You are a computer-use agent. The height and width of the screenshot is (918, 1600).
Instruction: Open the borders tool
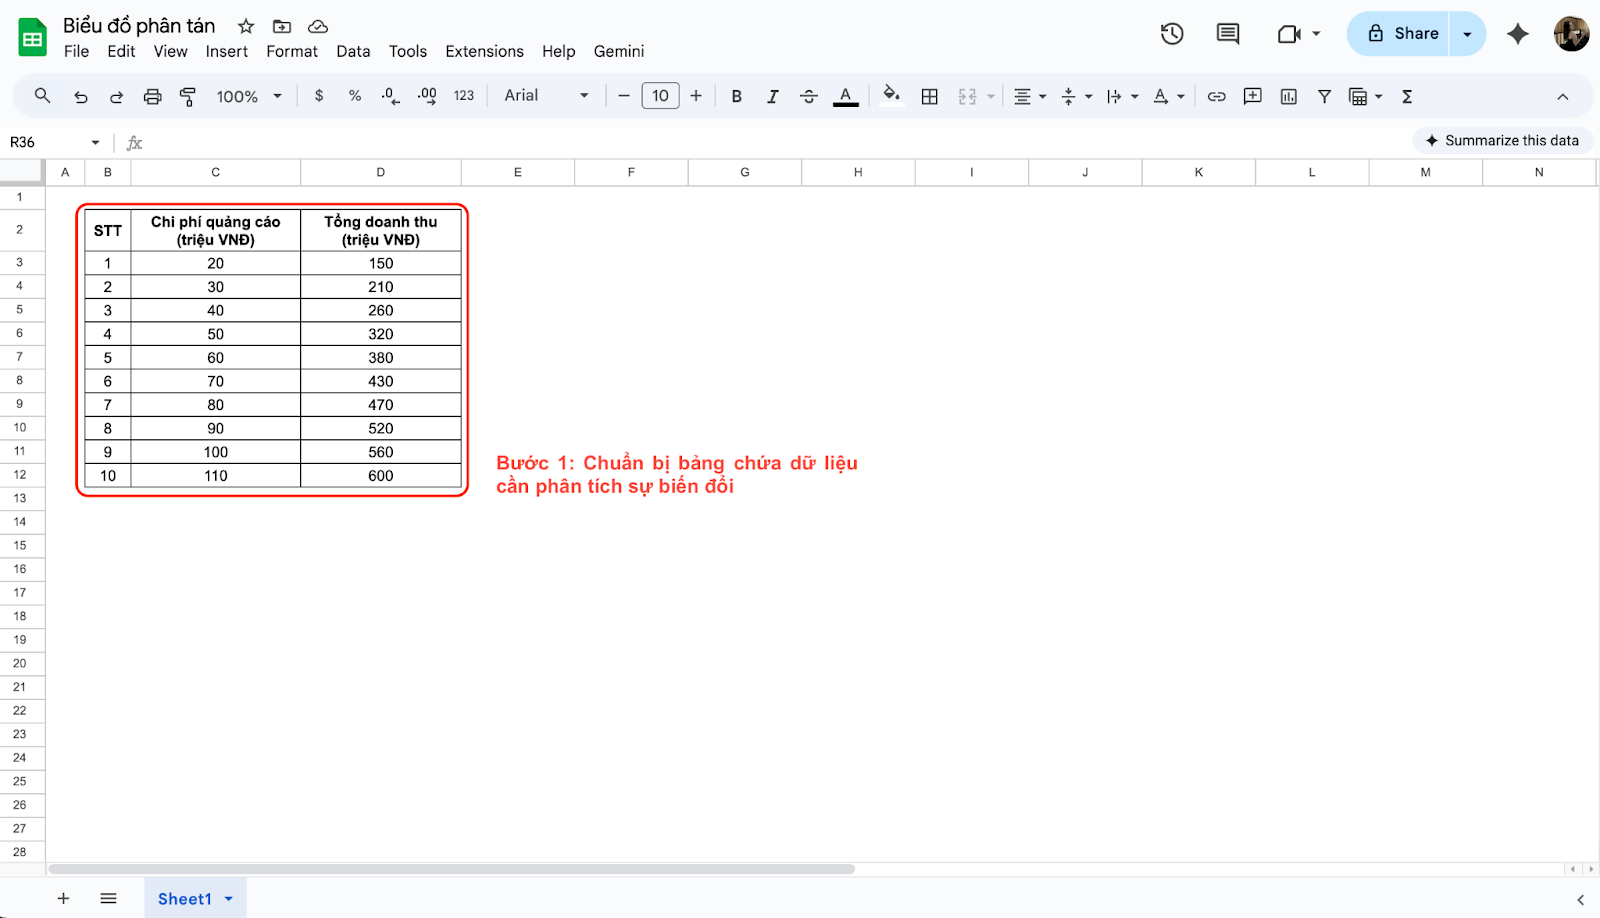pyautogui.click(x=929, y=96)
